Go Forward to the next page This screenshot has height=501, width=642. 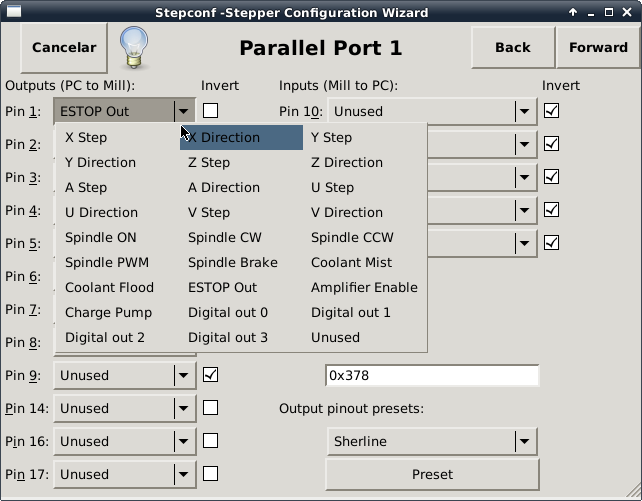click(x=598, y=47)
